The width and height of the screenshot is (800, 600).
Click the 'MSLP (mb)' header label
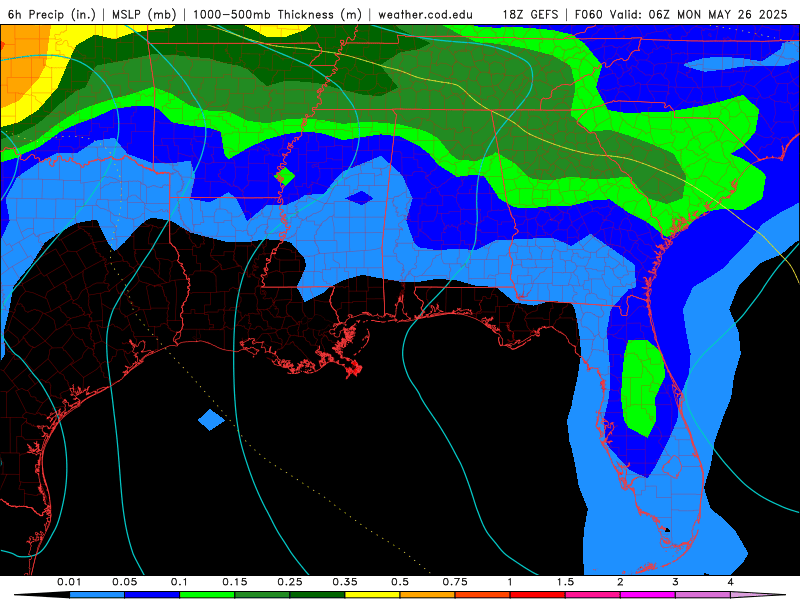pos(144,14)
